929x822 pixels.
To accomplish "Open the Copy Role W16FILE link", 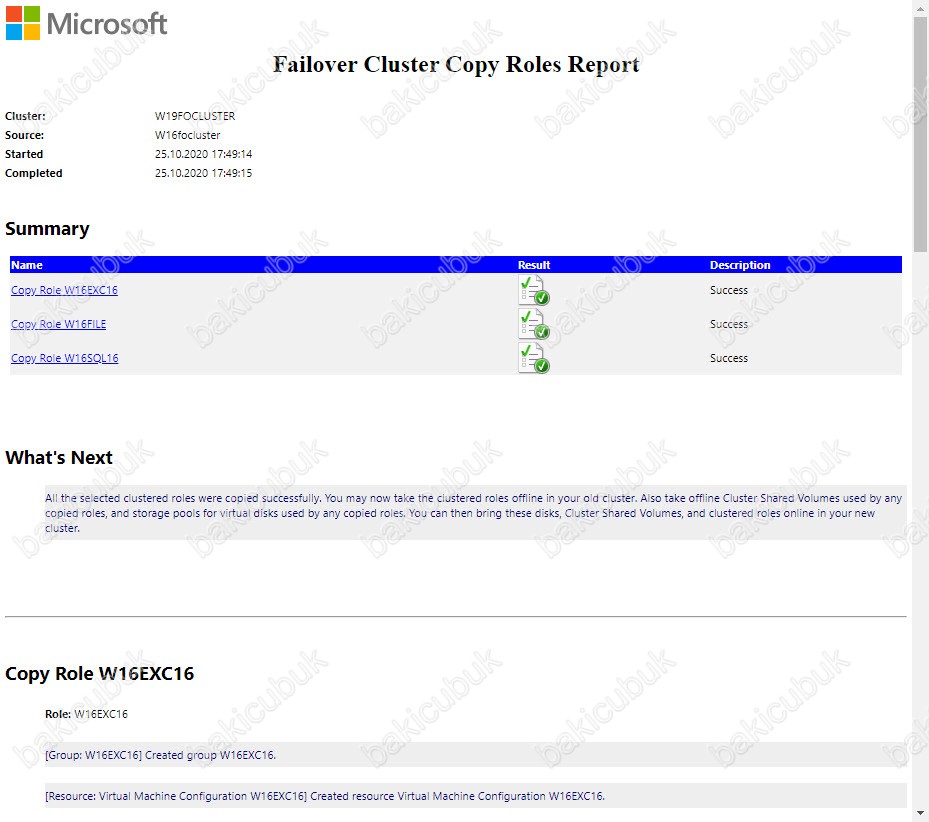I will tap(59, 324).
